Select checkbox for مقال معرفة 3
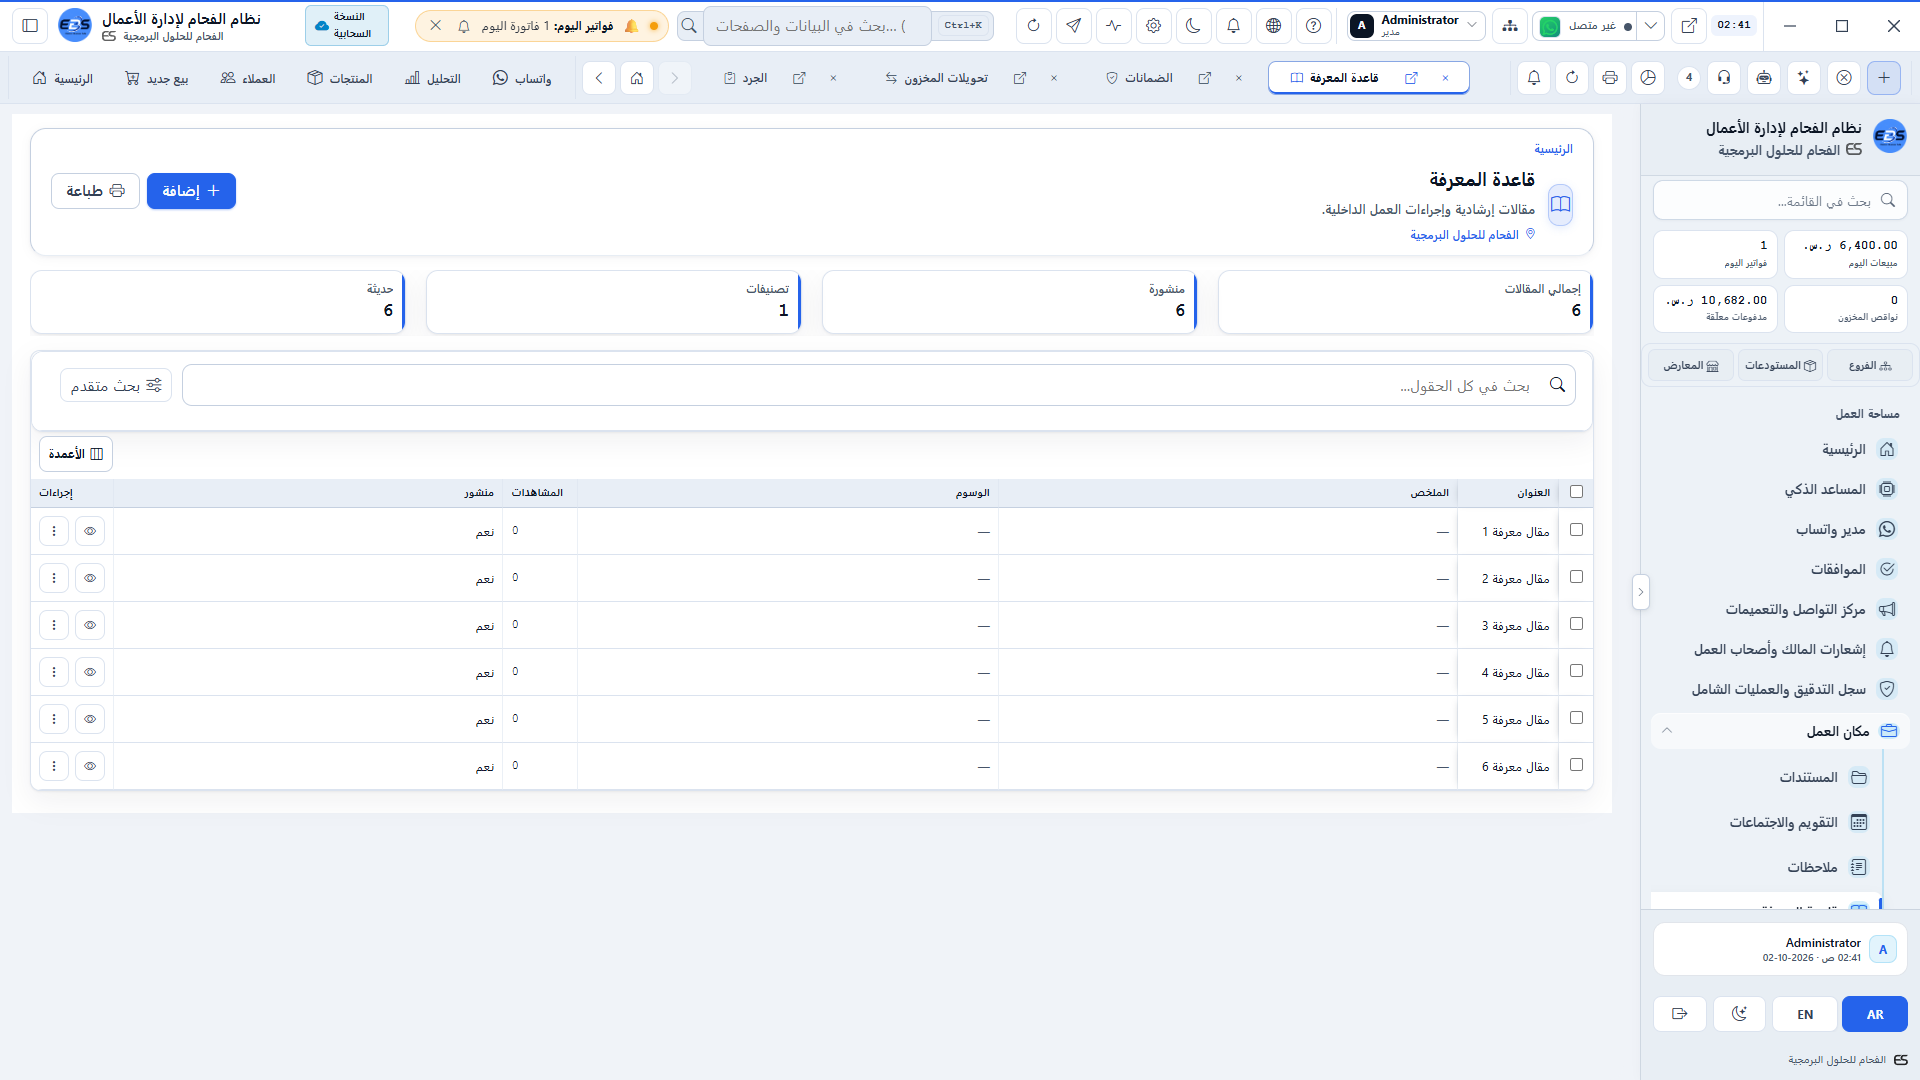The width and height of the screenshot is (1920, 1080). coord(1577,624)
